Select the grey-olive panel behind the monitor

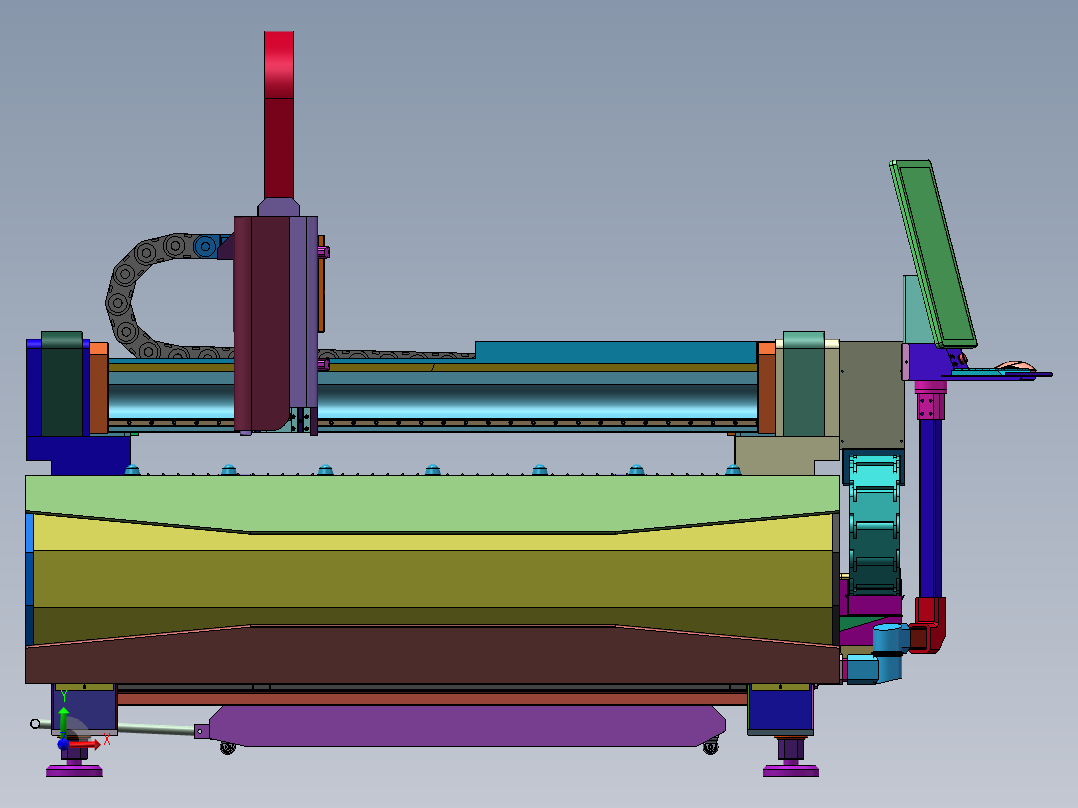(x=871, y=395)
